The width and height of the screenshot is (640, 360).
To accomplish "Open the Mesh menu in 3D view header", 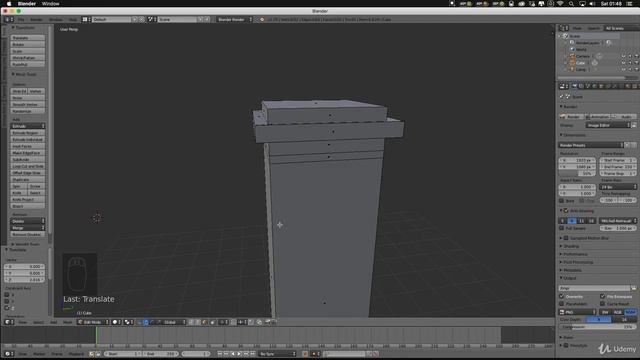I will 68,322.
